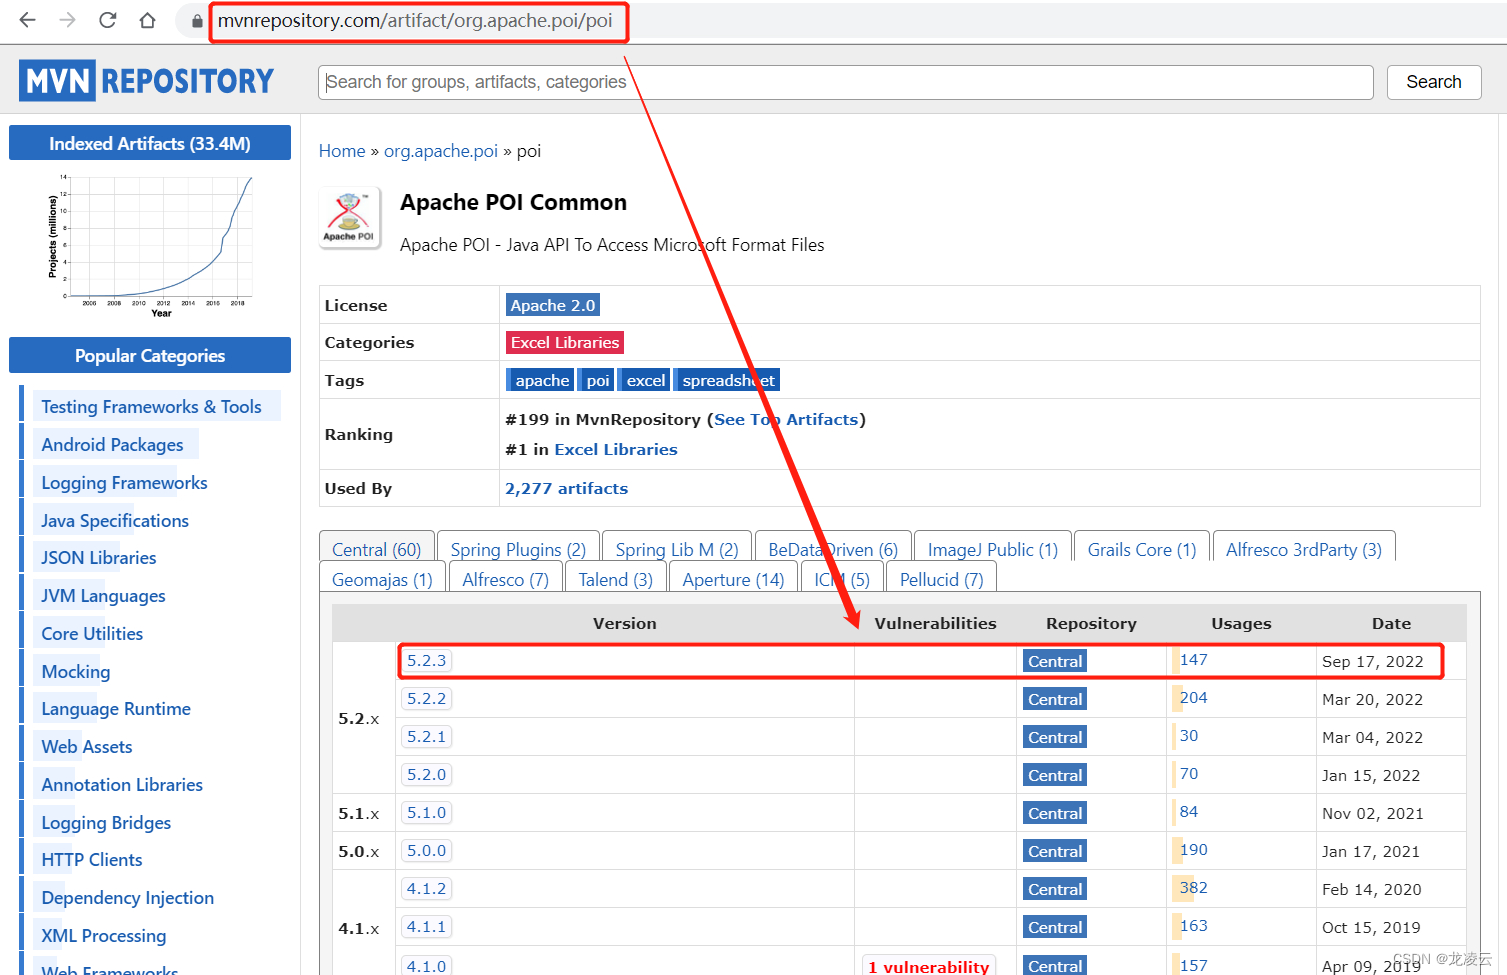
Task: Open the 382 usages link
Action: point(1193,888)
